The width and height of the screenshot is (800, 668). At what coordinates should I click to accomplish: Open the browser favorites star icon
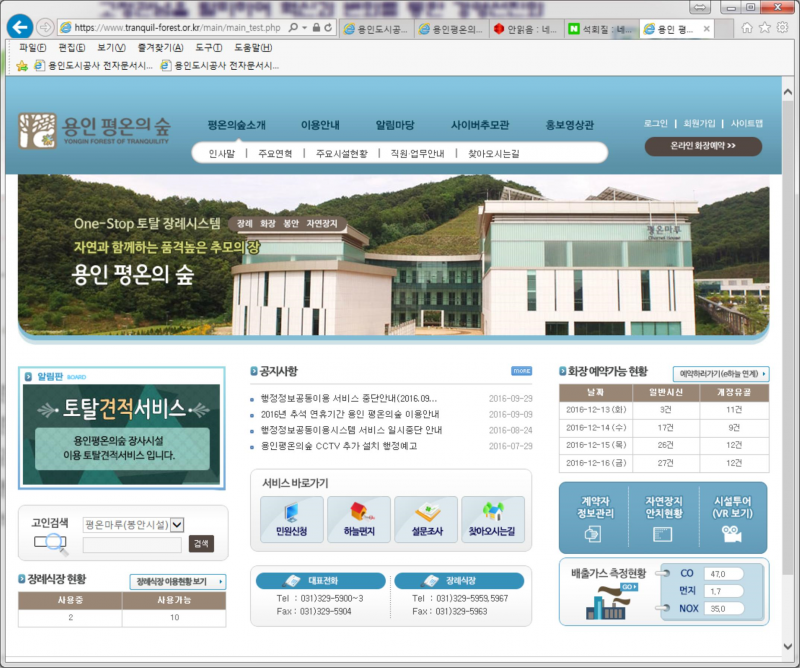pyautogui.click(x=764, y=28)
